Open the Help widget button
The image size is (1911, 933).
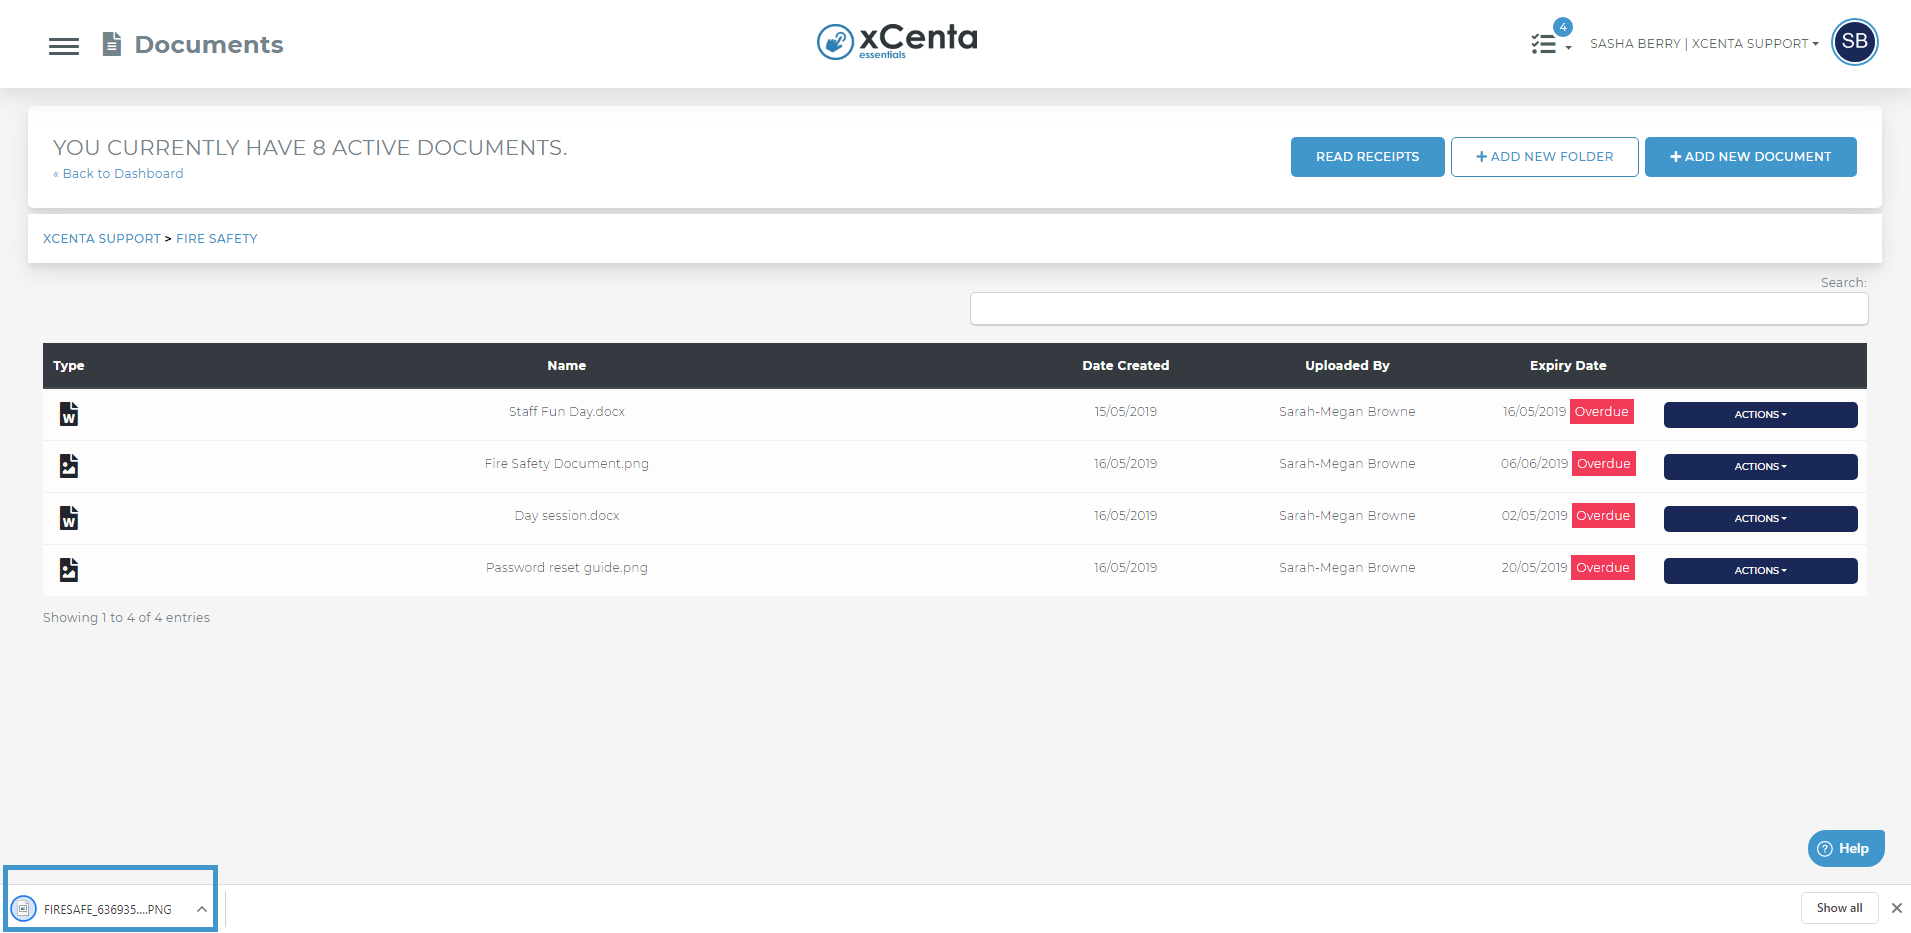click(x=1845, y=848)
